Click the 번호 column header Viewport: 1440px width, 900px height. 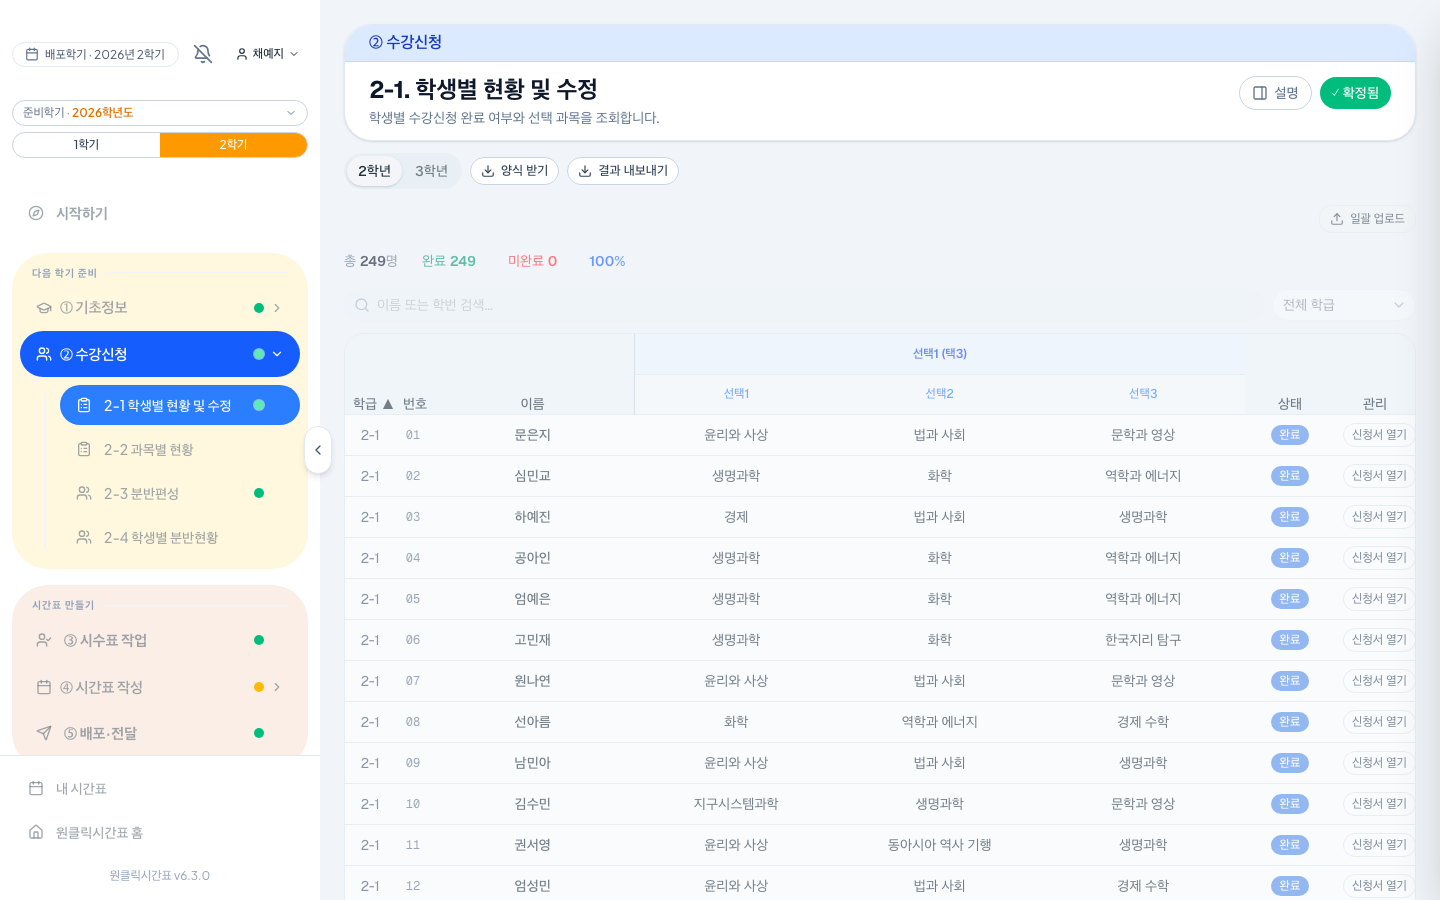pyautogui.click(x=415, y=404)
